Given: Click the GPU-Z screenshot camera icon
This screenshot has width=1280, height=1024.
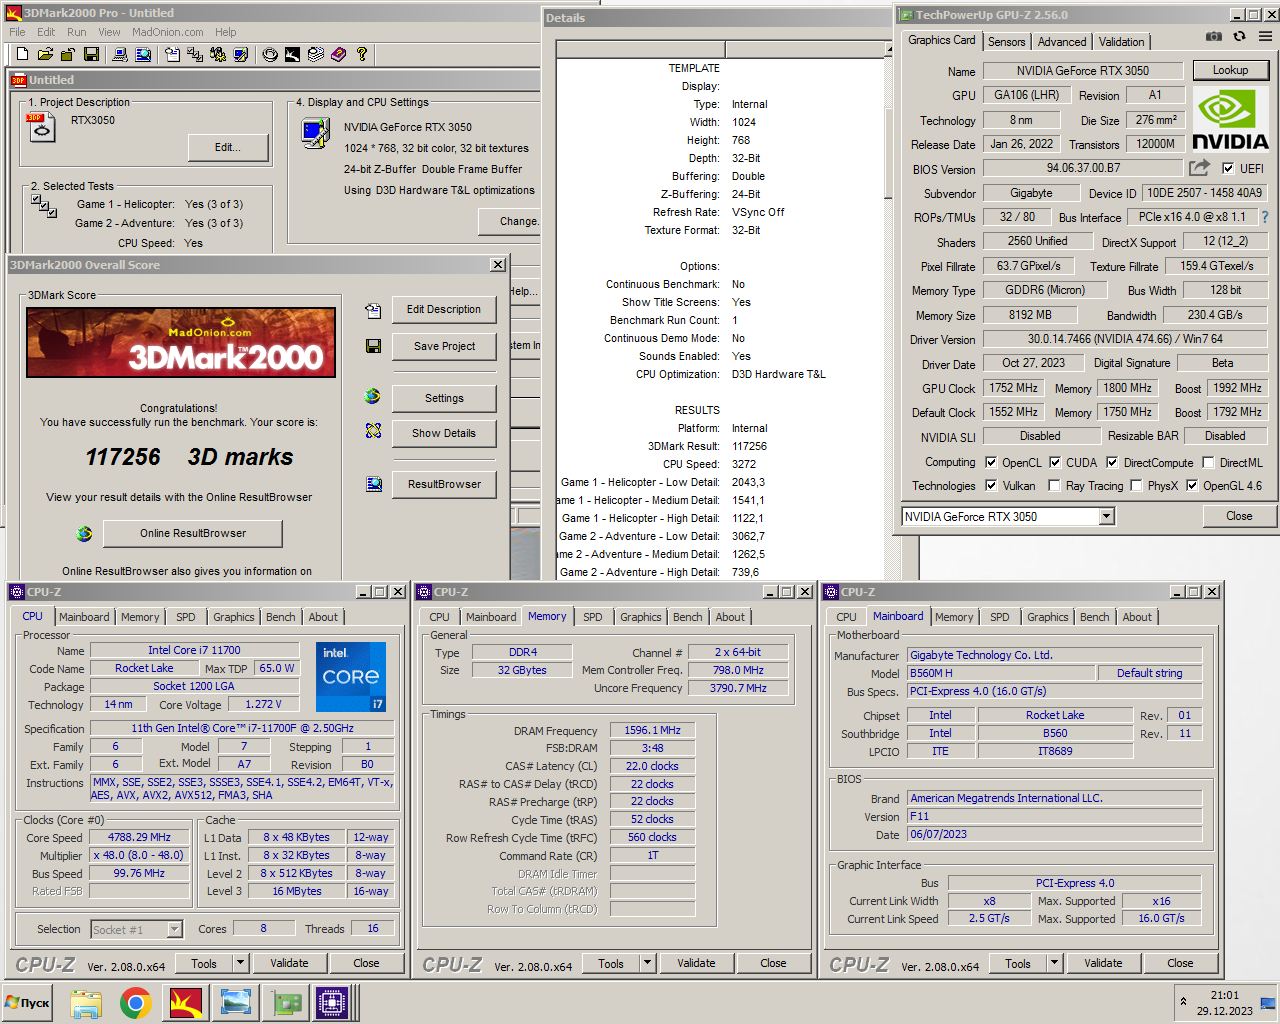Looking at the screenshot, I should coord(1213,36).
